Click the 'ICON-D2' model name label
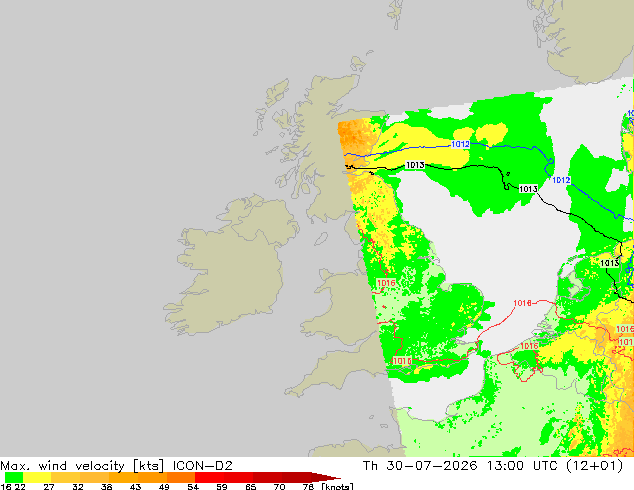634x490 pixels. tap(203, 466)
